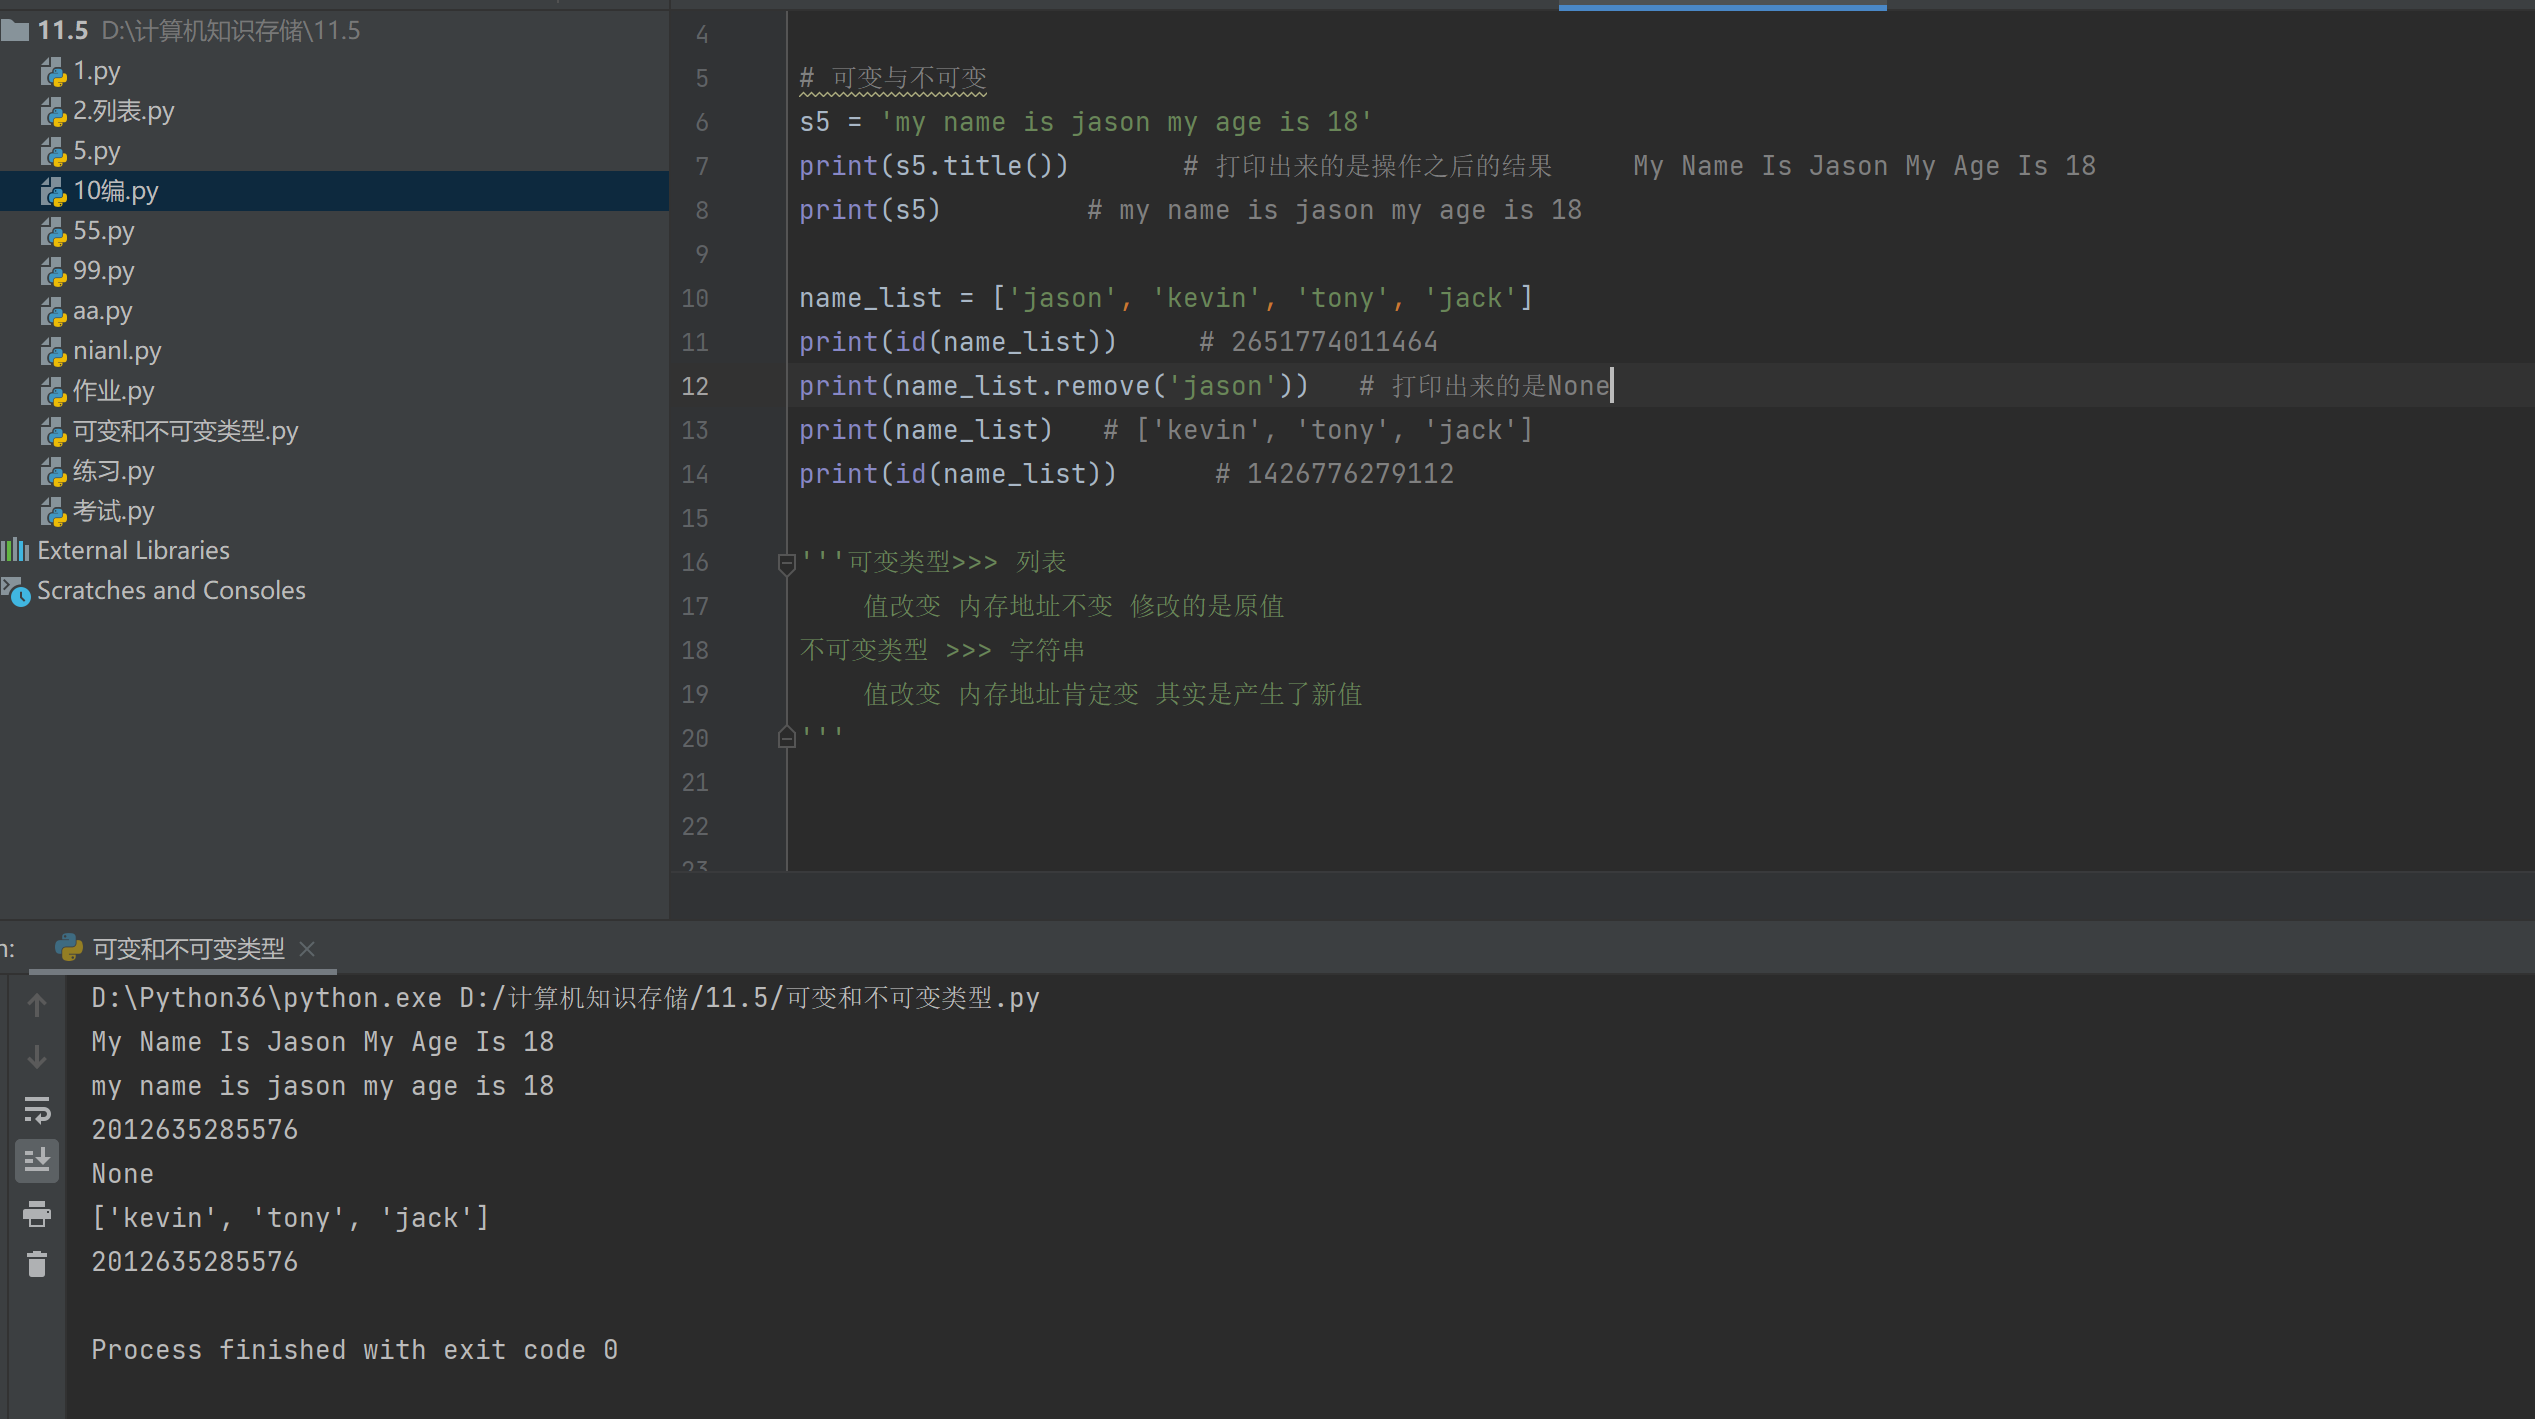Viewport: 2535px width, 1419px height.
Task: Click line number 6 in the gutter
Action: 702,122
